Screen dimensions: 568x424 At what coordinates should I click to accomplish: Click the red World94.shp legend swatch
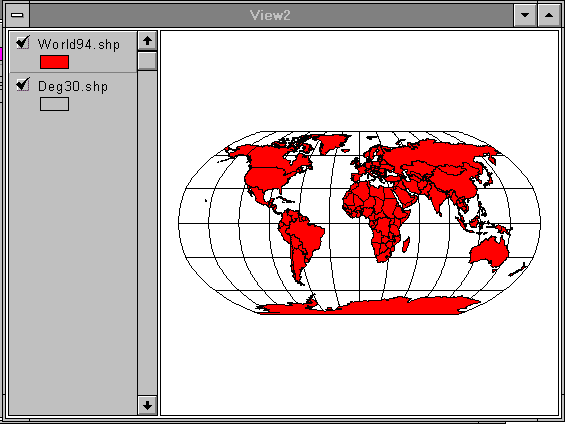coord(54,62)
